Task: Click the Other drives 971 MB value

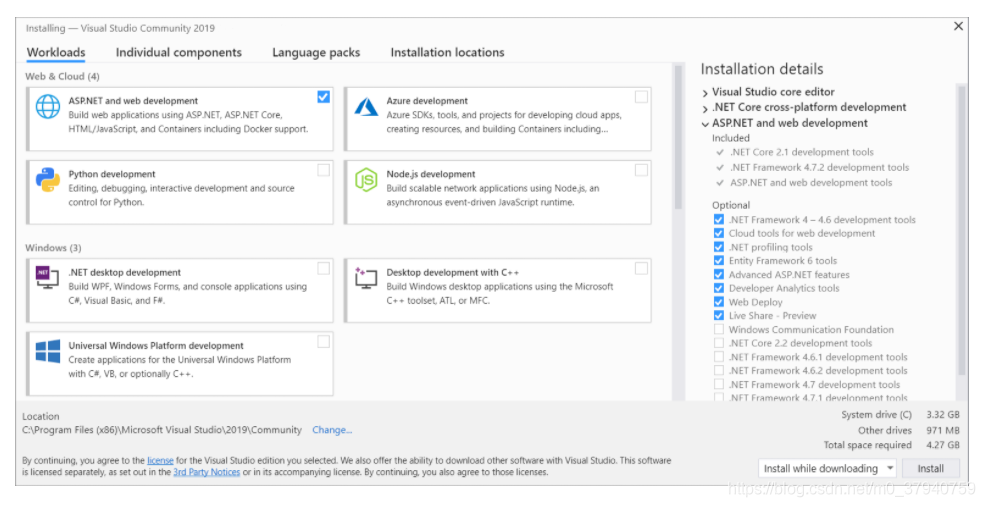Action: point(943,430)
